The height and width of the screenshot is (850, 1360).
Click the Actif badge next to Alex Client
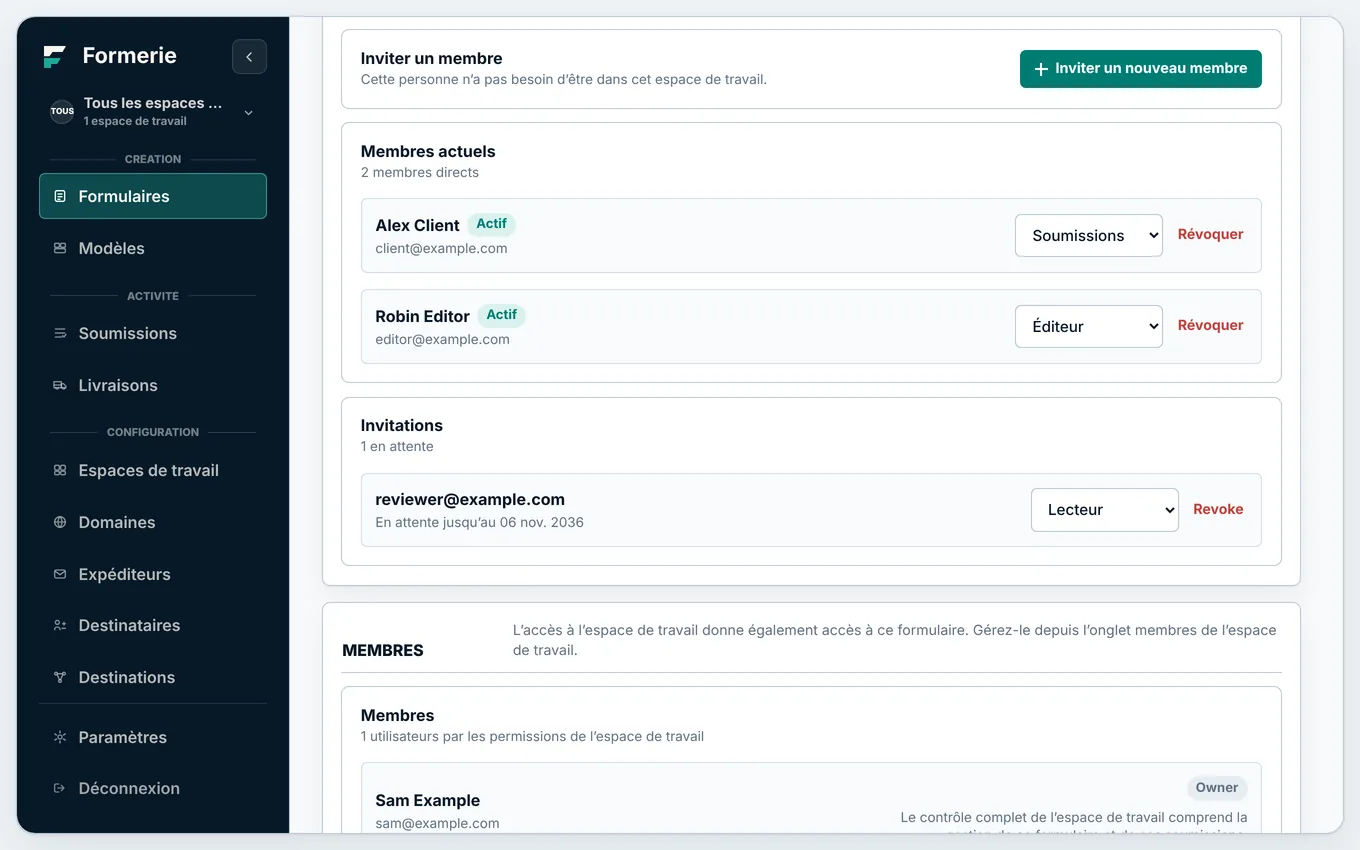[x=491, y=224]
